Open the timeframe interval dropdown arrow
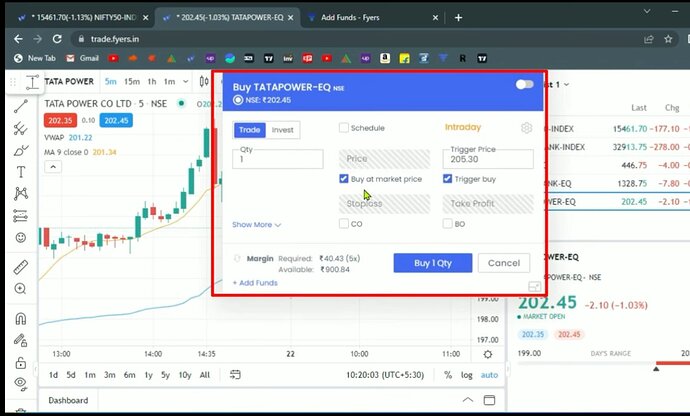 point(185,81)
